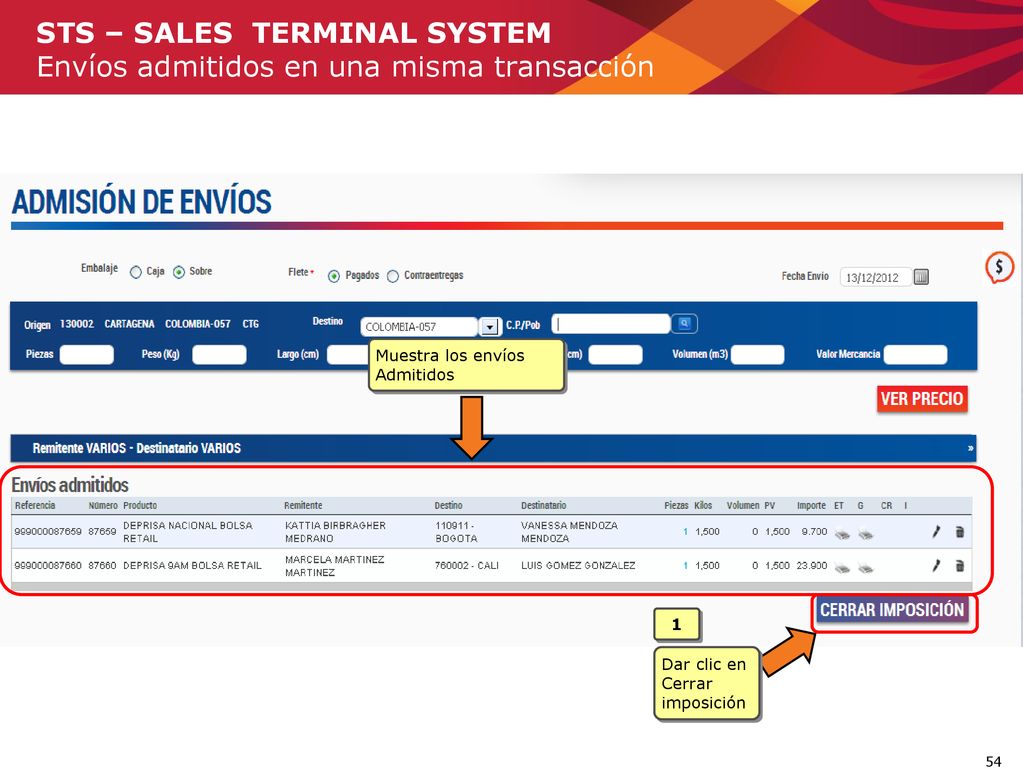This screenshot has height=783, width=1023.
Task: Click the 9.700 importe value
Action: [x=814, y=532]
